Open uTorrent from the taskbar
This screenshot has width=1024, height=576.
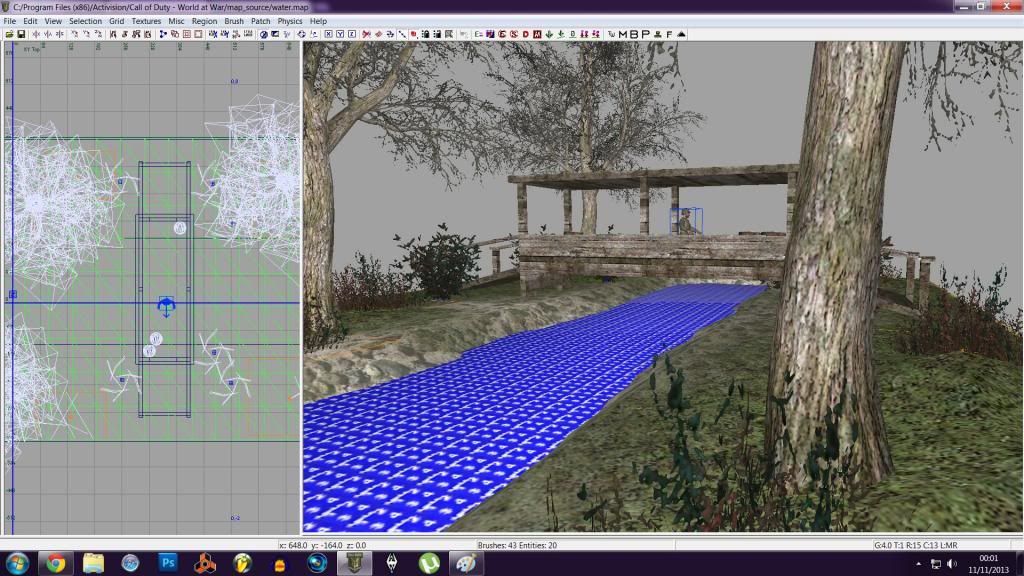(x=429, y=563)
